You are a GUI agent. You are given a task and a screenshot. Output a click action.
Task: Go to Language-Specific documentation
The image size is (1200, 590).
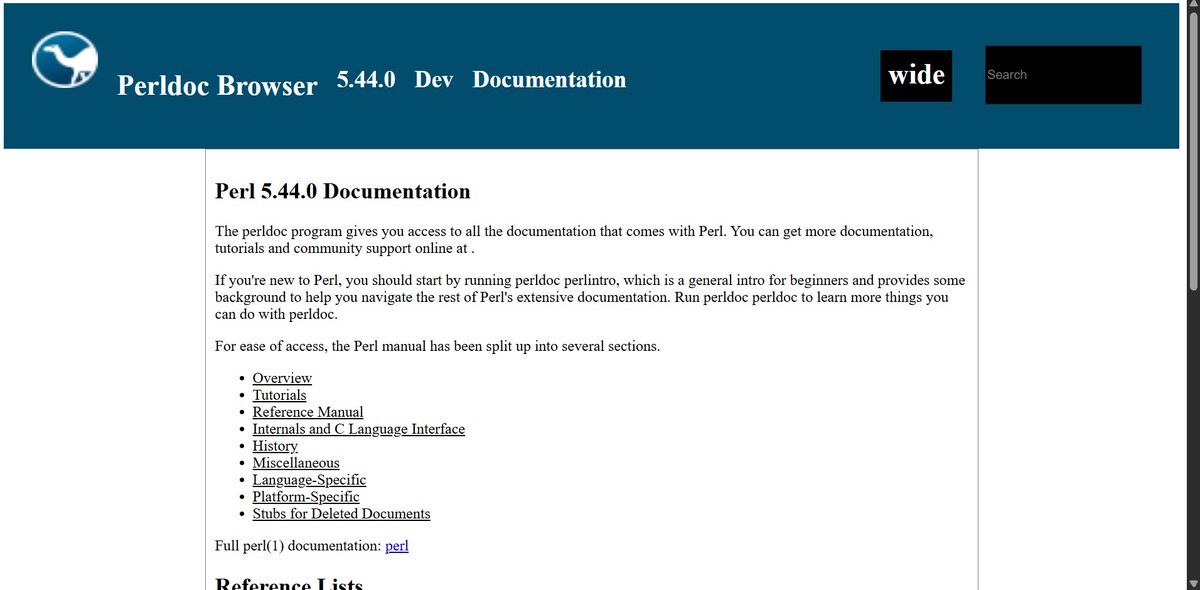point(309,480)
